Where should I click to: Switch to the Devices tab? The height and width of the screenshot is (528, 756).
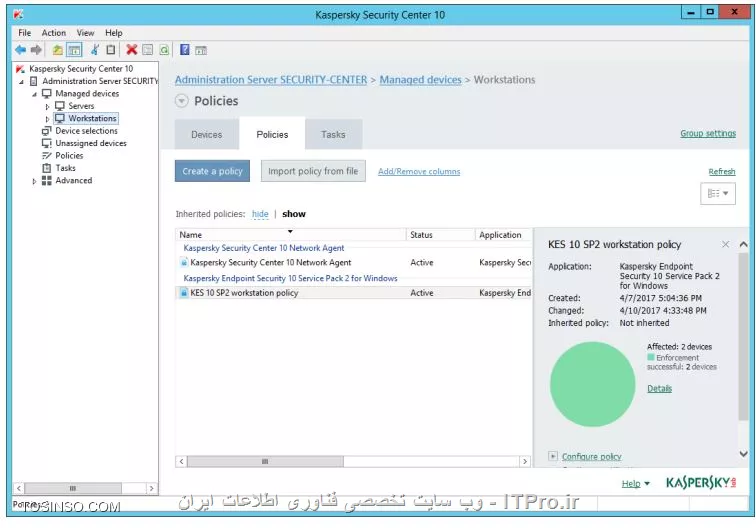click(x=206, y=135)
